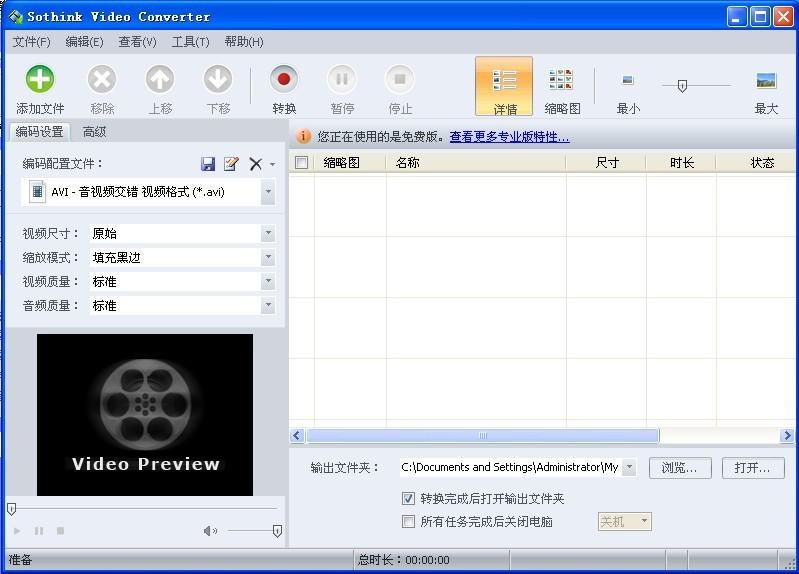Click the 准备 status bar text
Screen dimensions: 799x574
pyautogui.click(x=20, y=560)
